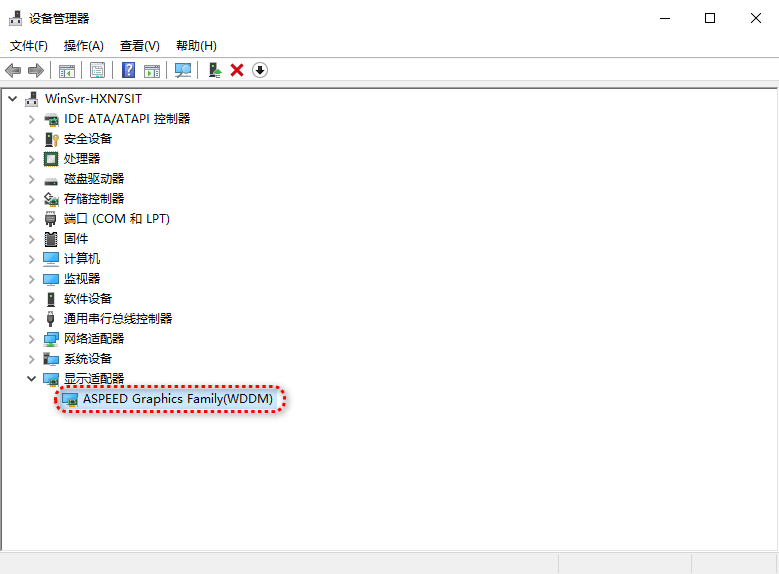This screenshot has height=574, width=779.
Task: Click the Device Manager title bar icon
Action: click(x=15, y=18)
